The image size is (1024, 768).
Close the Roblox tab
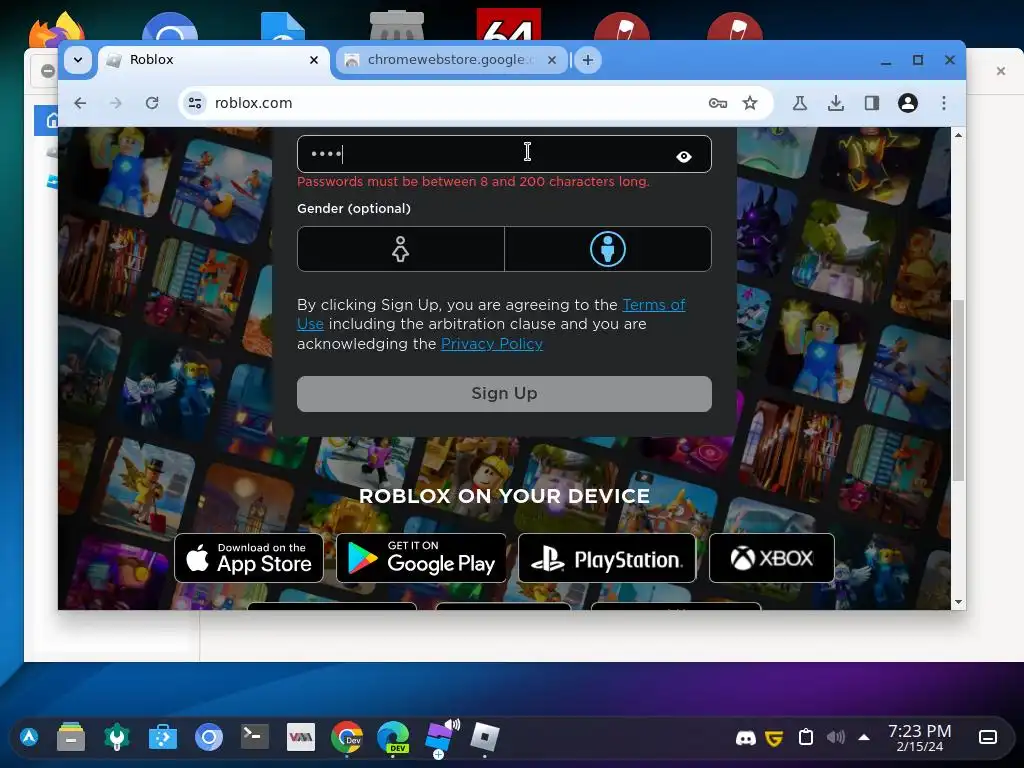pos(313,60)
